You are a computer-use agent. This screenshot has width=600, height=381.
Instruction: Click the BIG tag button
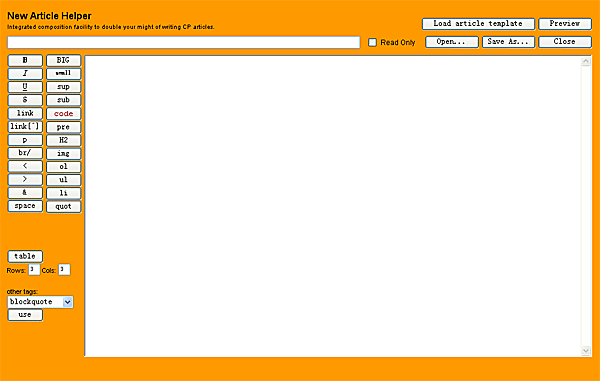click(x=64, y=60)
